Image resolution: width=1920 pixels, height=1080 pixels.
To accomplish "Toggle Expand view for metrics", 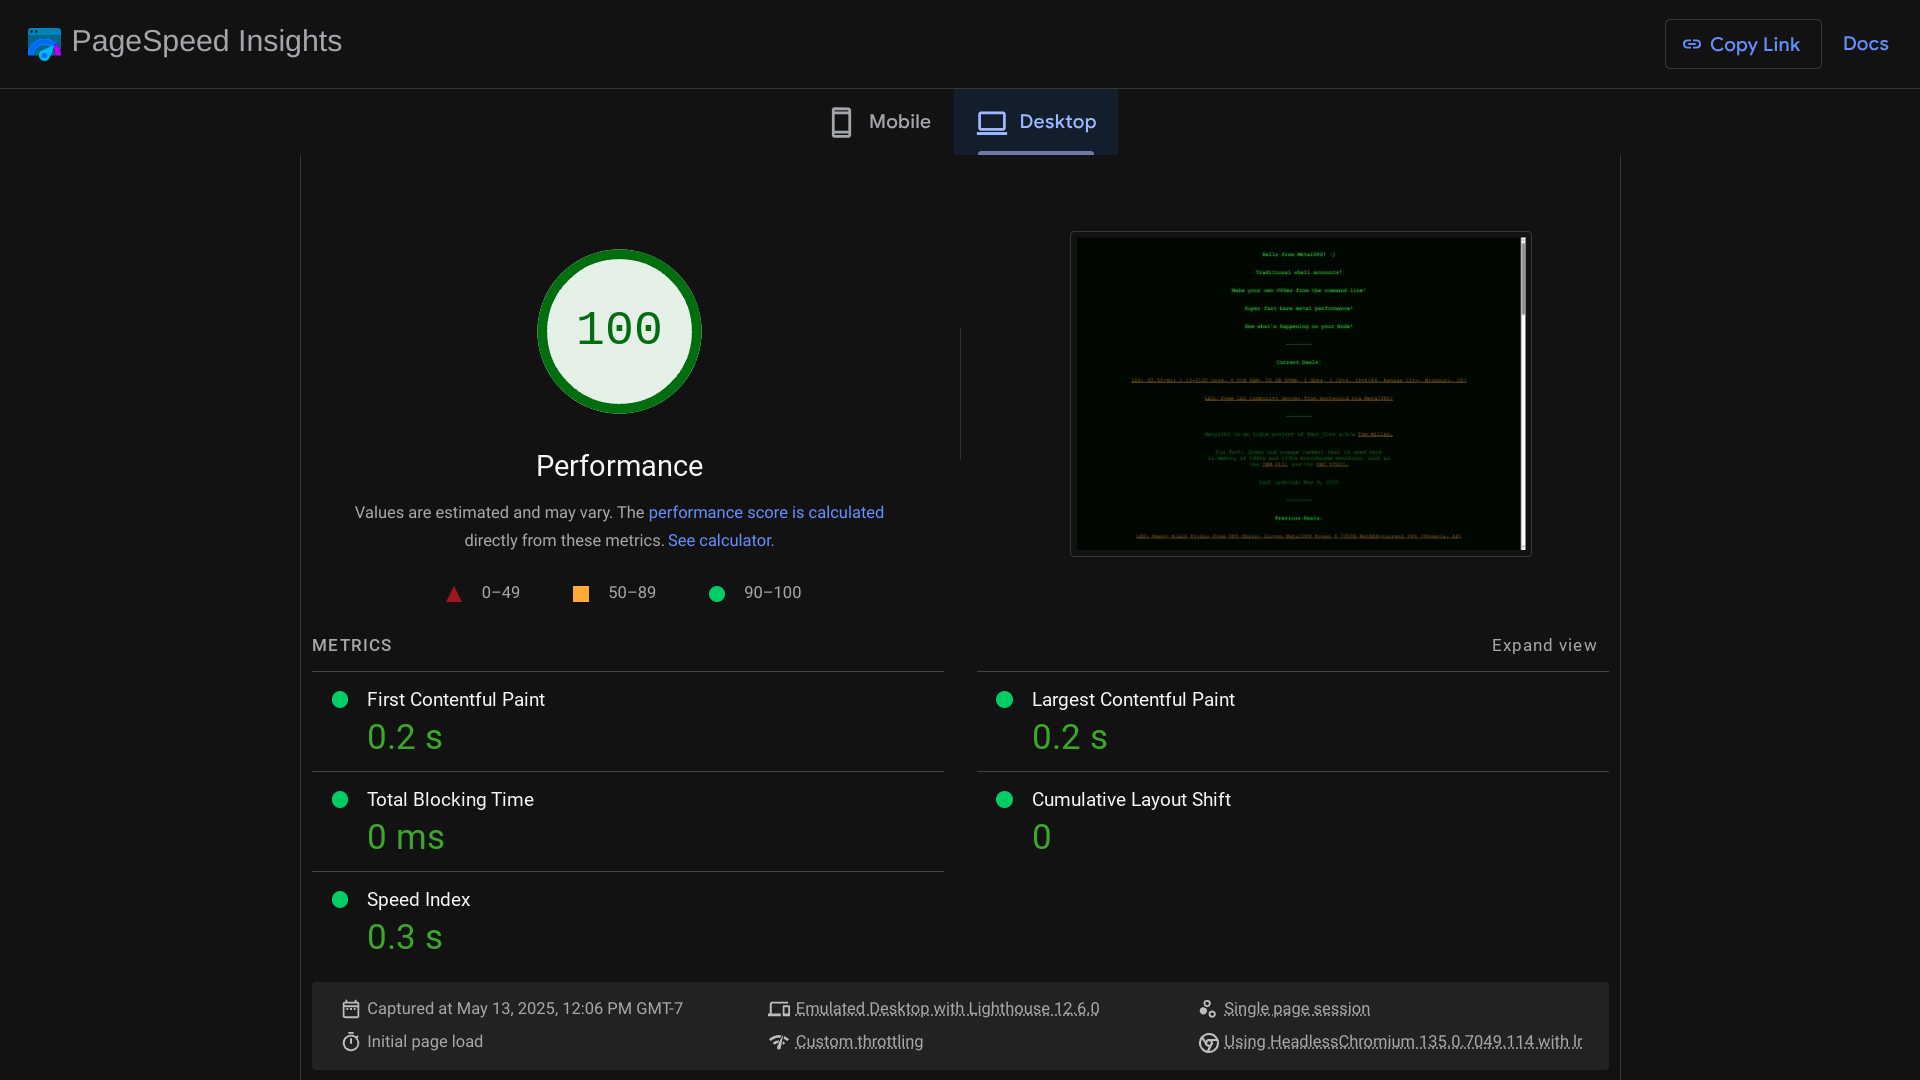I will pos(1544,645).
